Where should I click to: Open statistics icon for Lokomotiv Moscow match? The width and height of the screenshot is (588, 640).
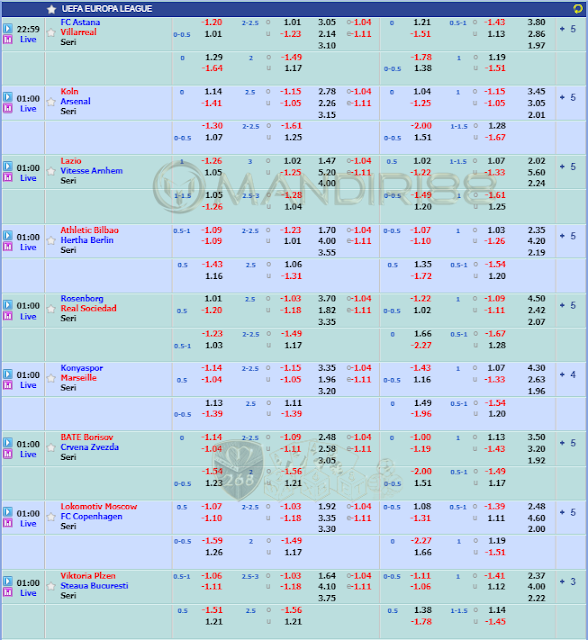tap(8, 523)
